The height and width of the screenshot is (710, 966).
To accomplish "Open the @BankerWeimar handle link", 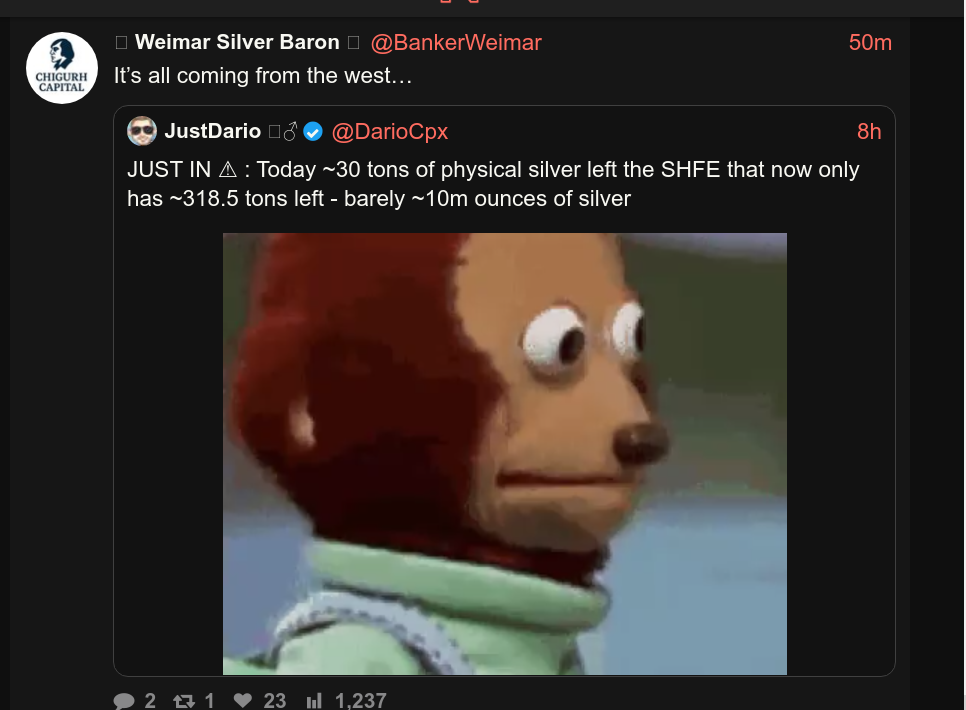I will tap(456, 43).
